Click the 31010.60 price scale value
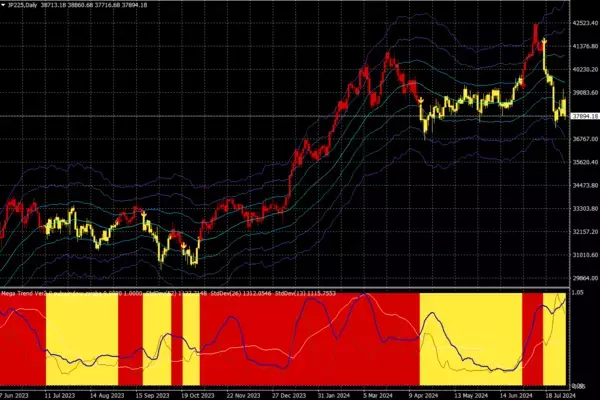Screen dimensions: 600x400 [x=585, y=255]
